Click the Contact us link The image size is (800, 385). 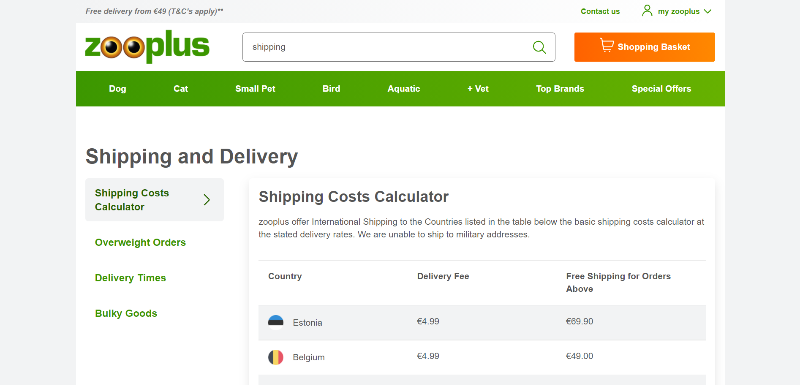coord(600,11)
